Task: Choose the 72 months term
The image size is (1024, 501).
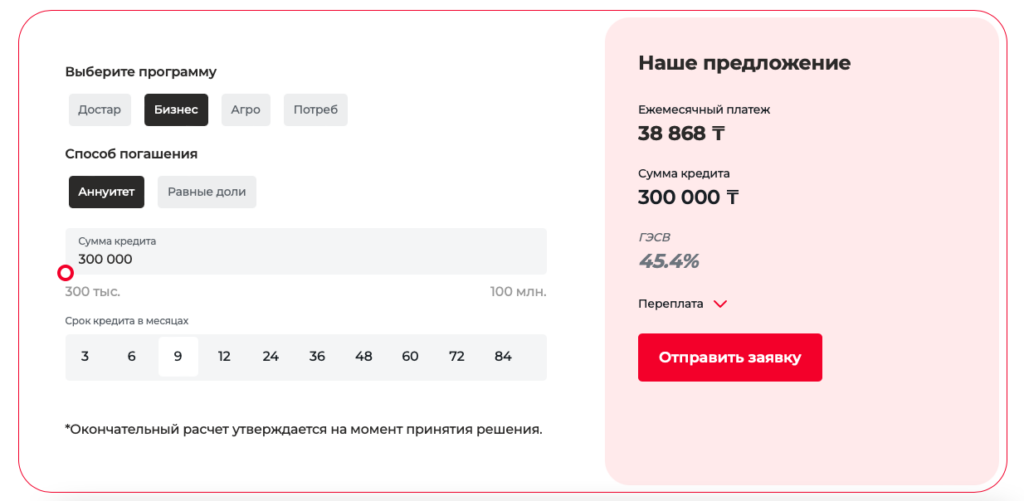Action: pos(457,356)
